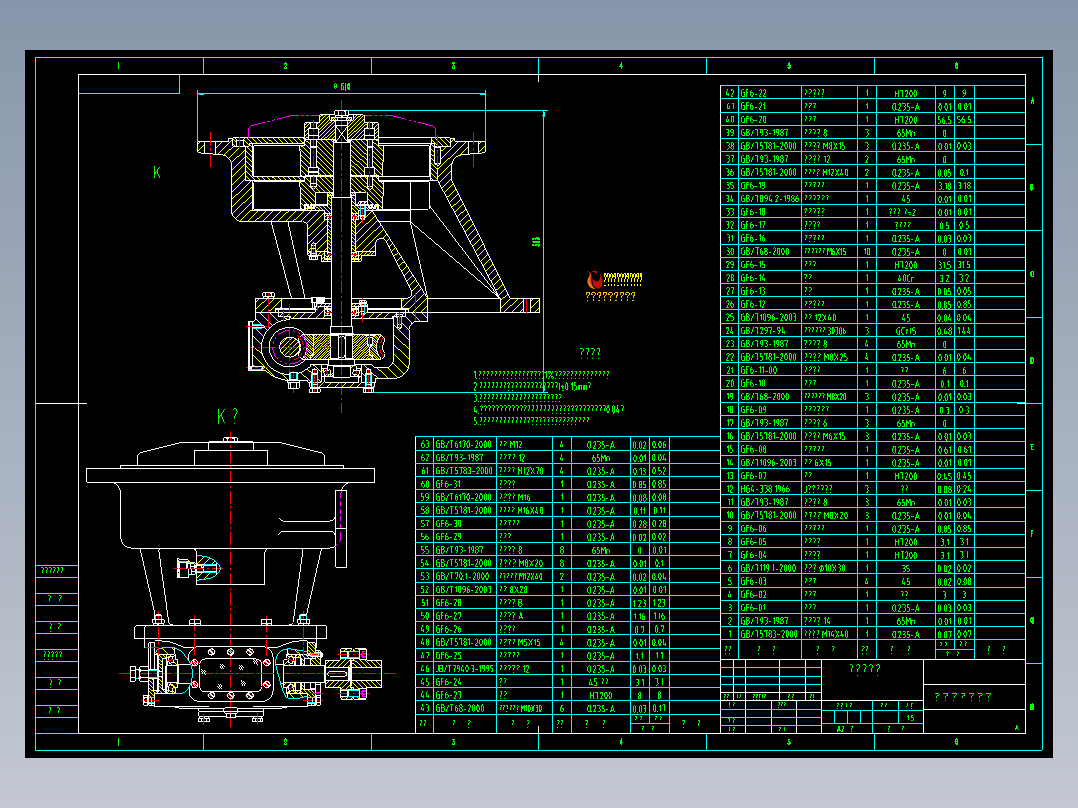Click the 30306 bearing specification cell
This screenshot has height=808, width=1078.
point(829,331)
